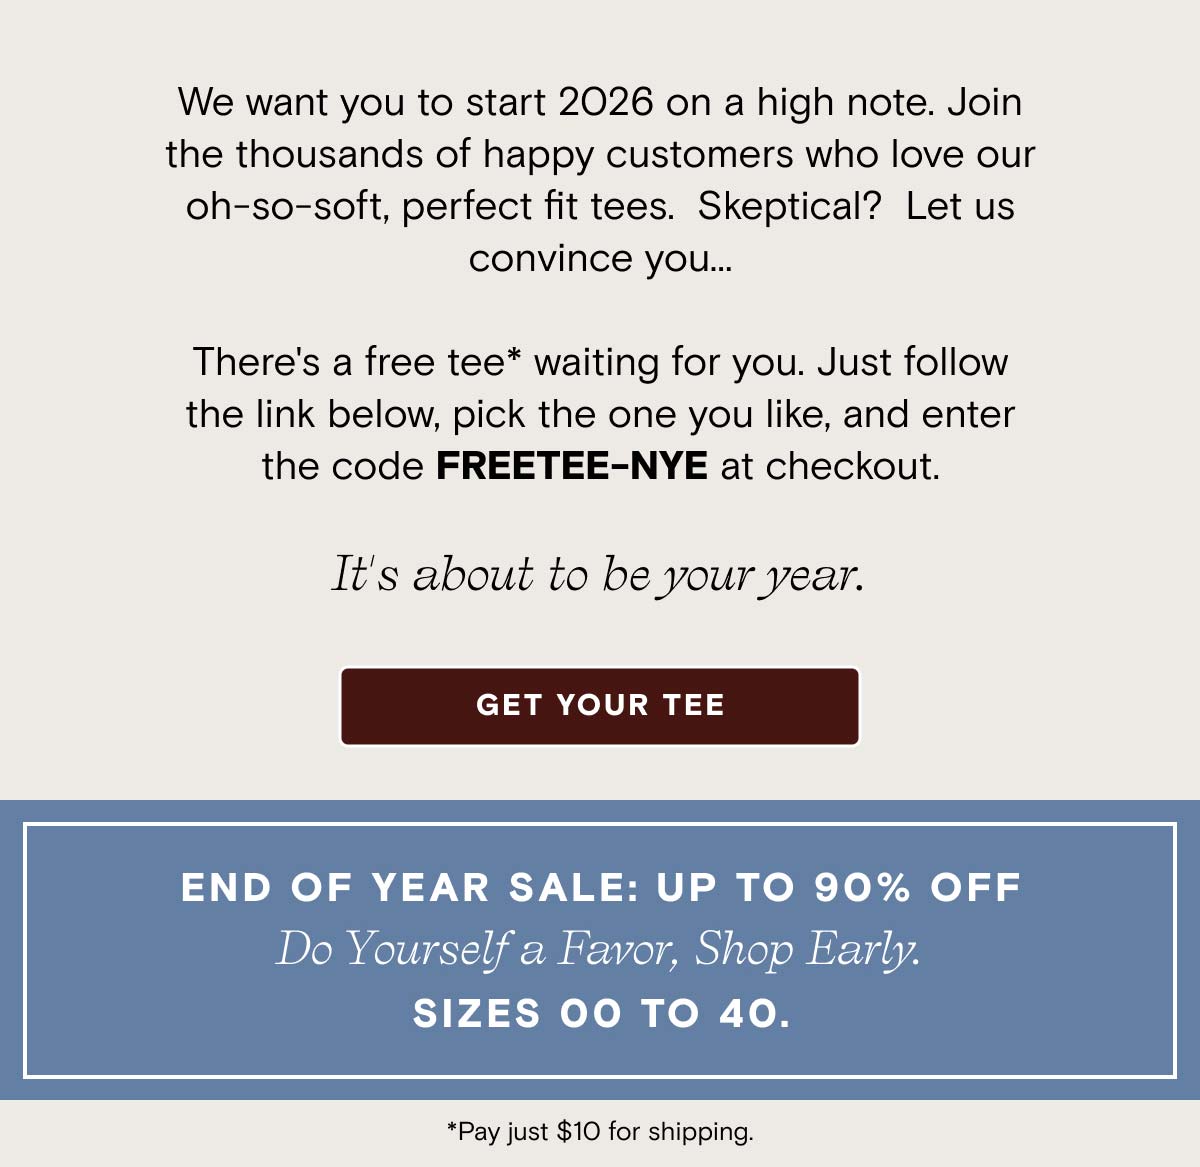Click the 'start 2026 on a high note' paragraph
Viewport: 1200px width, 1167px height.
coord(600,101)
